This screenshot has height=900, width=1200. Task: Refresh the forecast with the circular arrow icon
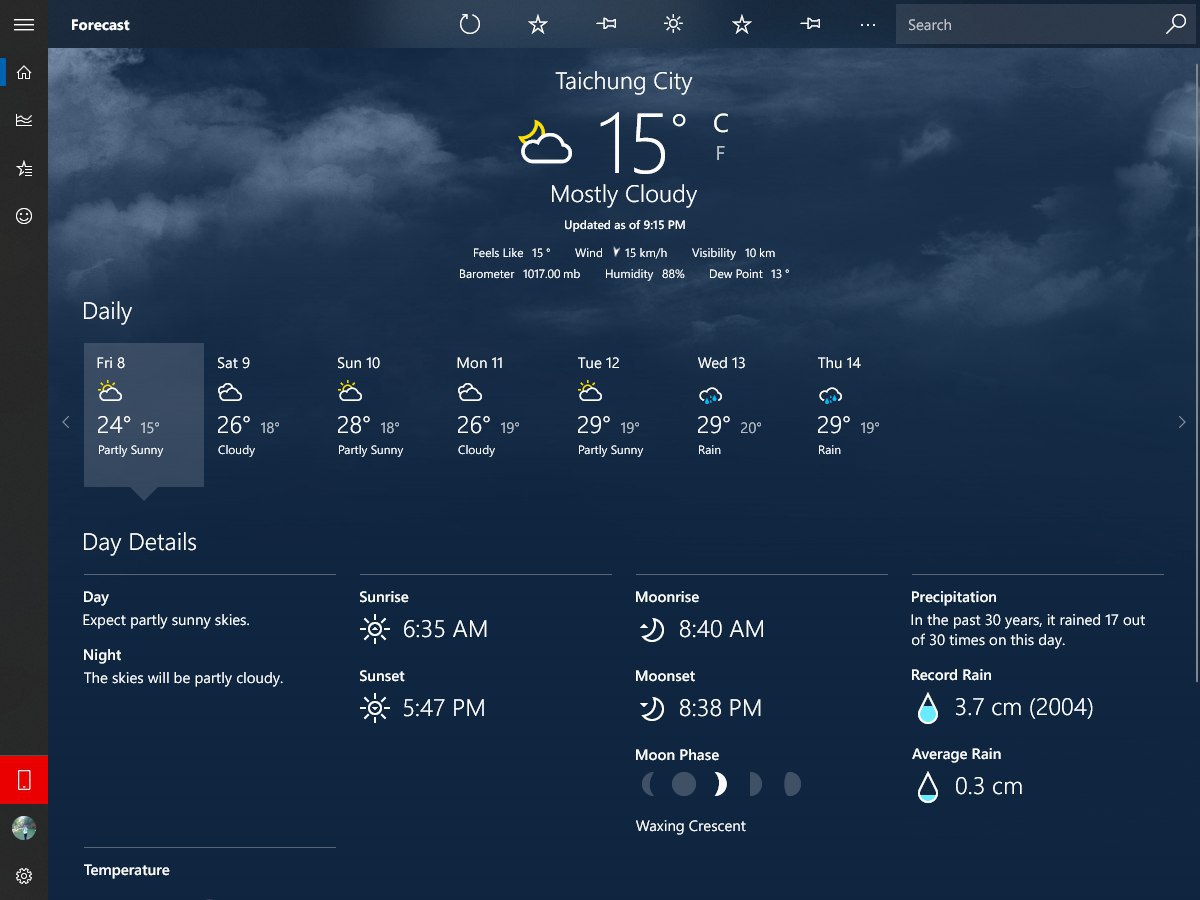coord(470,24)
